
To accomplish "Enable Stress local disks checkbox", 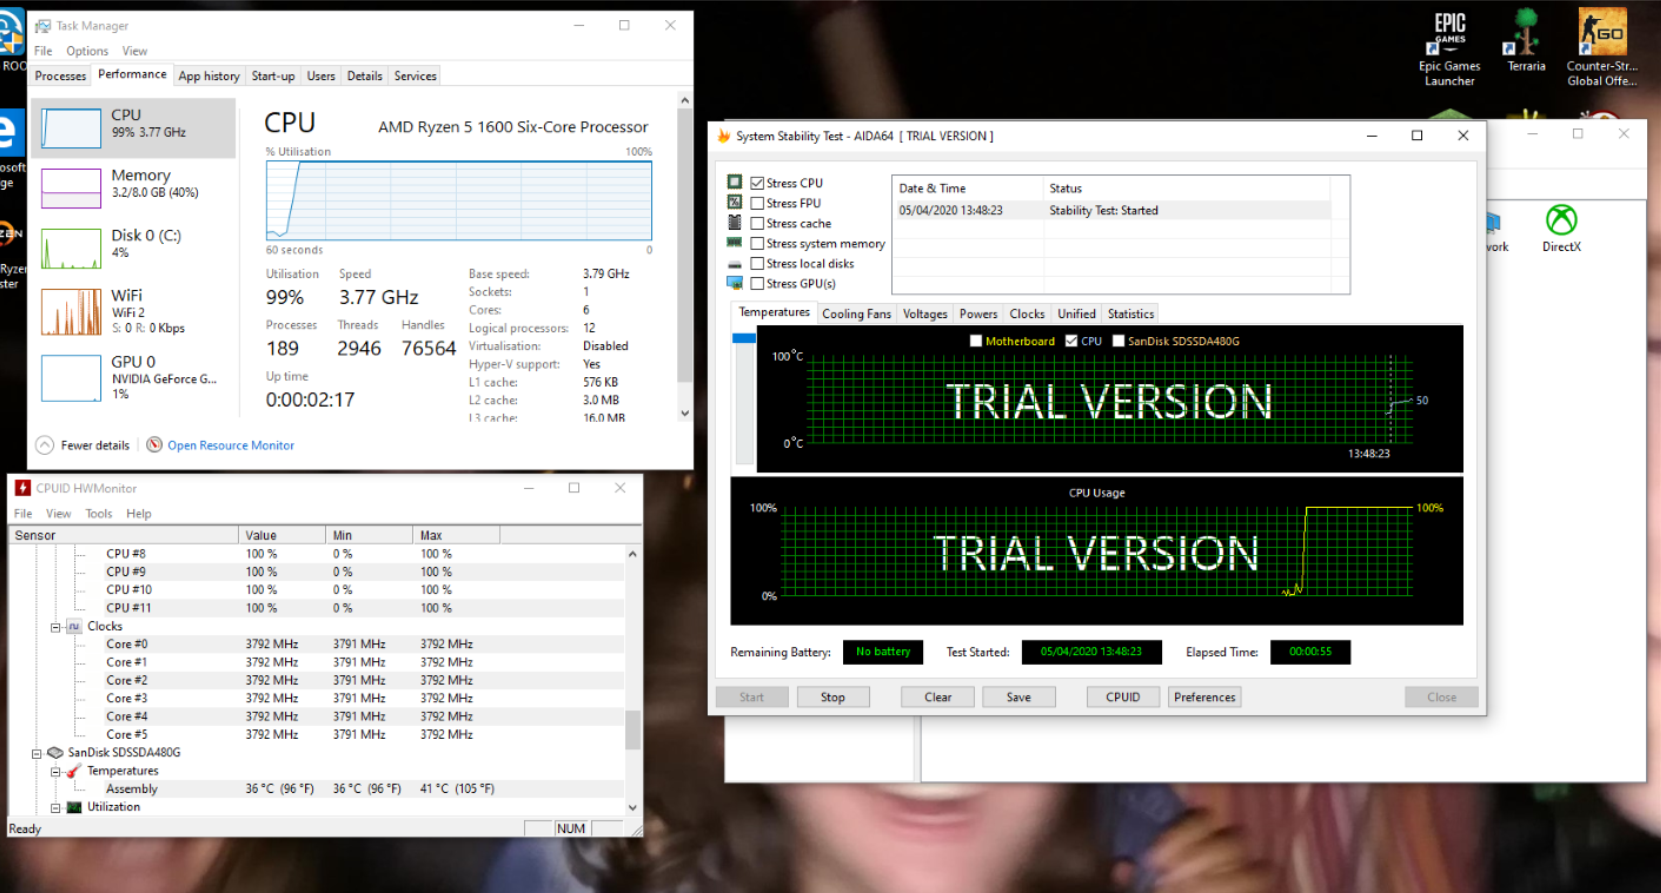I will (x=757, y=263).
